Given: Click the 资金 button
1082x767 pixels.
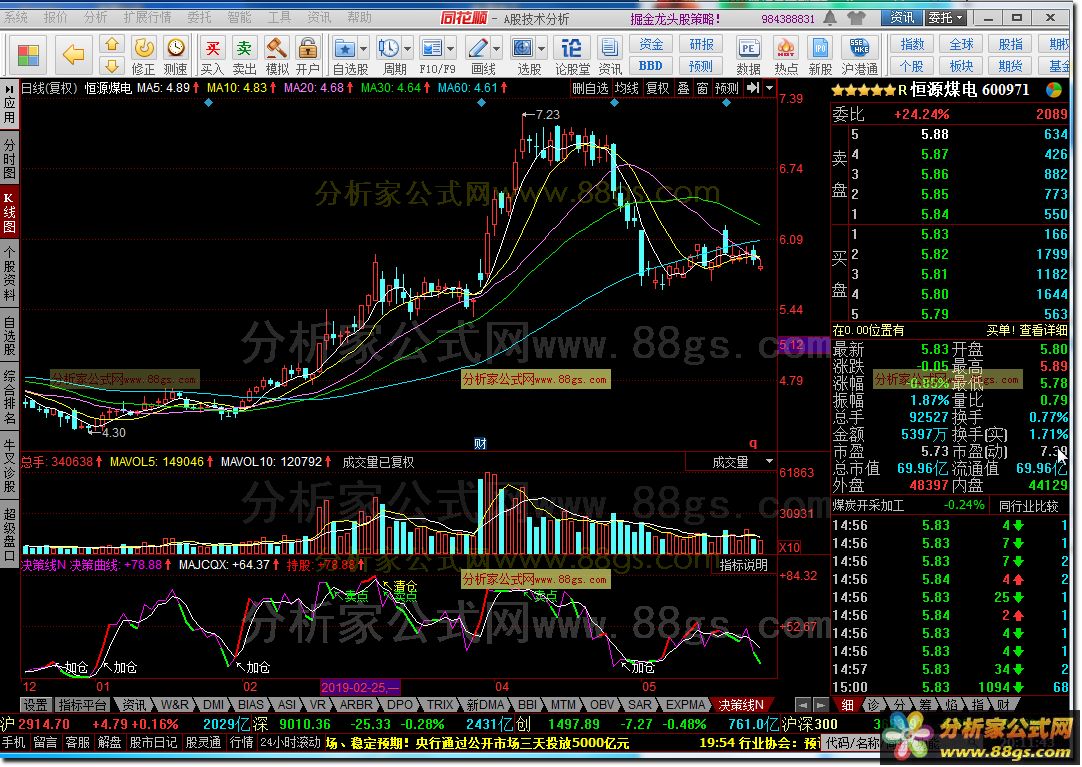Looking at the screenshot, I should [x=651, y=44].
